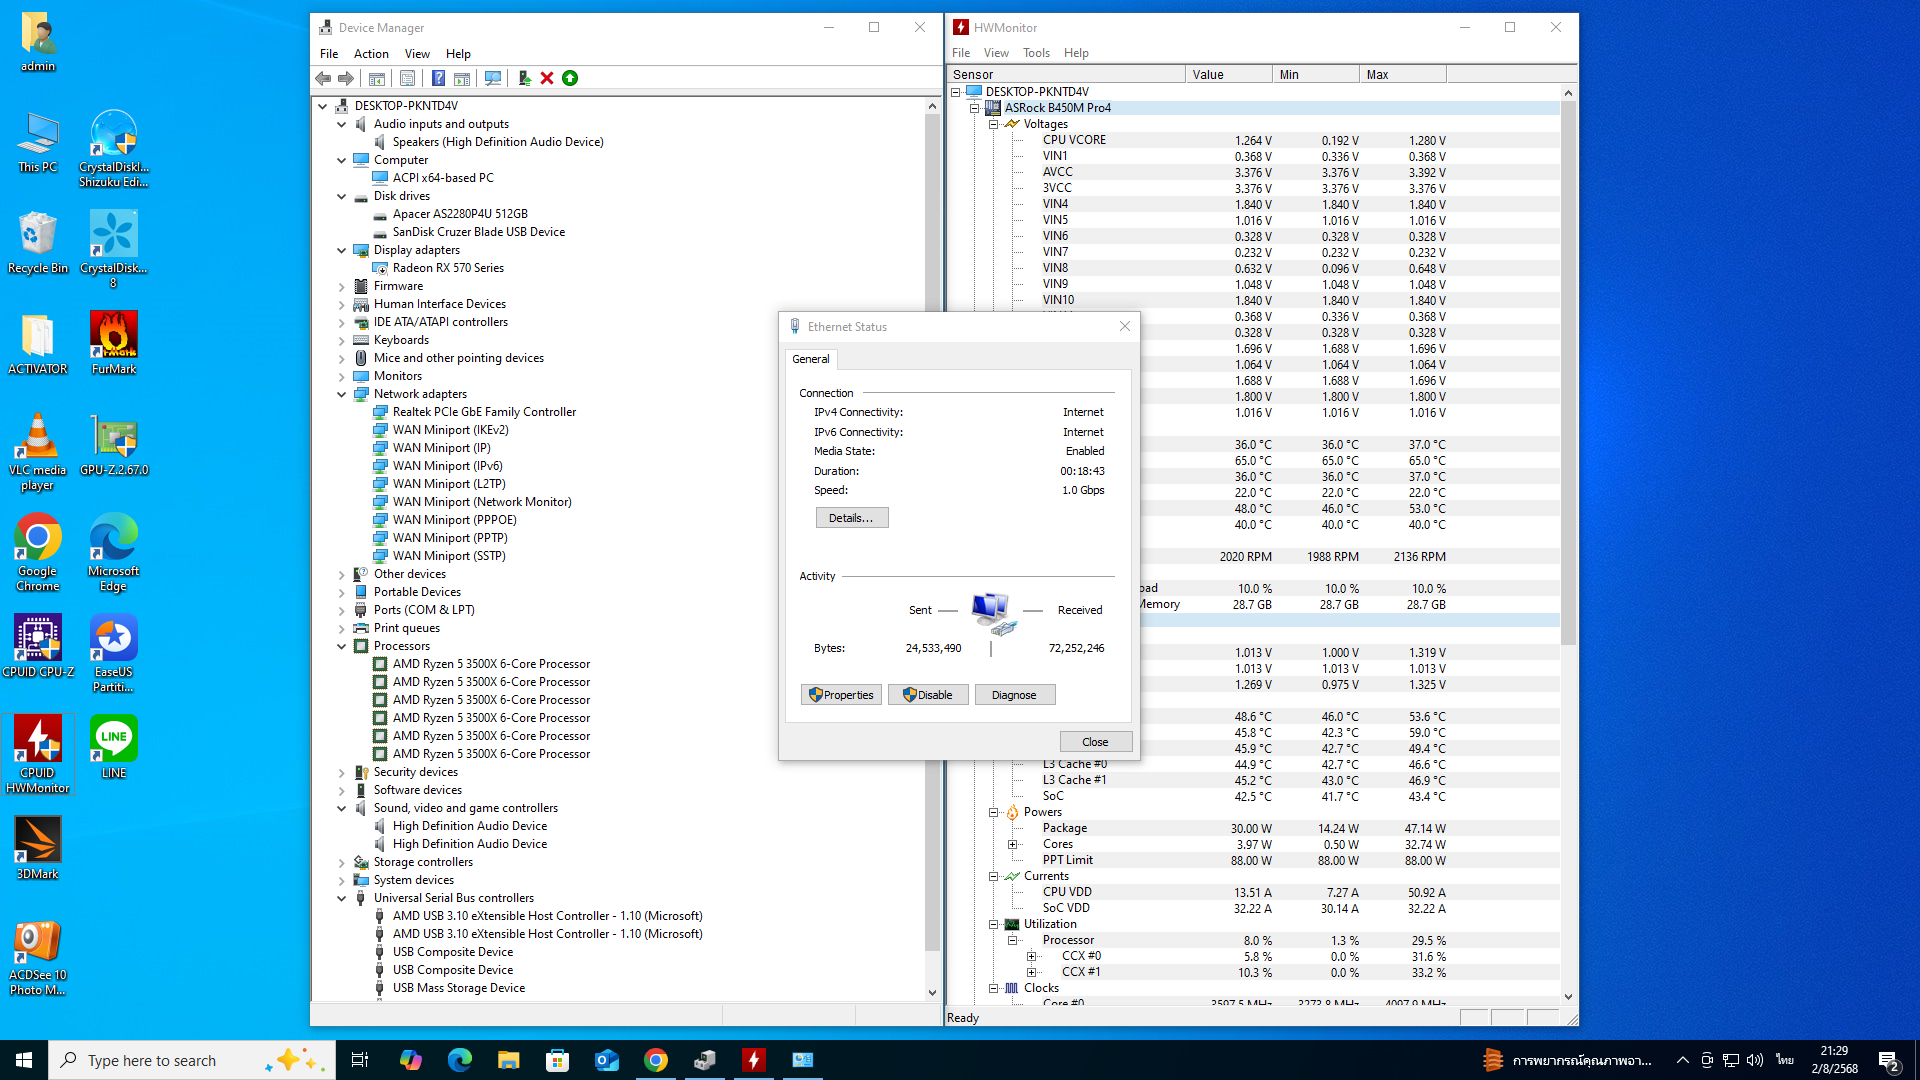Screen dimensions: 1920x1080
Task: Open the Tools menu in HWMonitor
Action: [x=1036, y=53]
